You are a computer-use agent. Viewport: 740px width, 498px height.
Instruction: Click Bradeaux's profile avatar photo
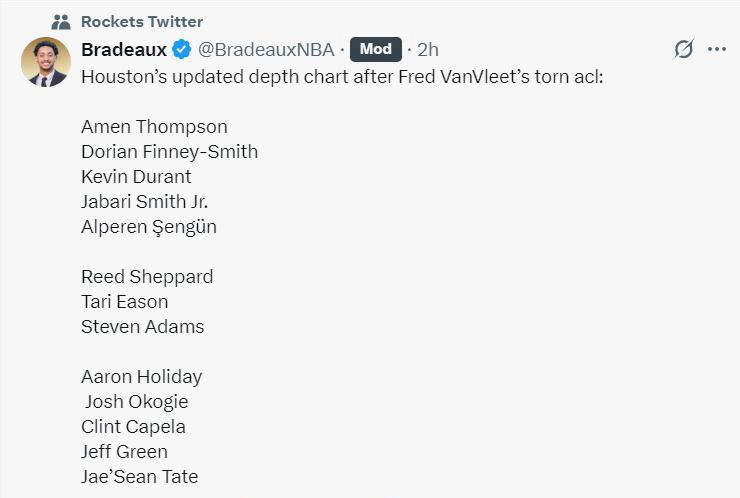click(x=45, y=62)
